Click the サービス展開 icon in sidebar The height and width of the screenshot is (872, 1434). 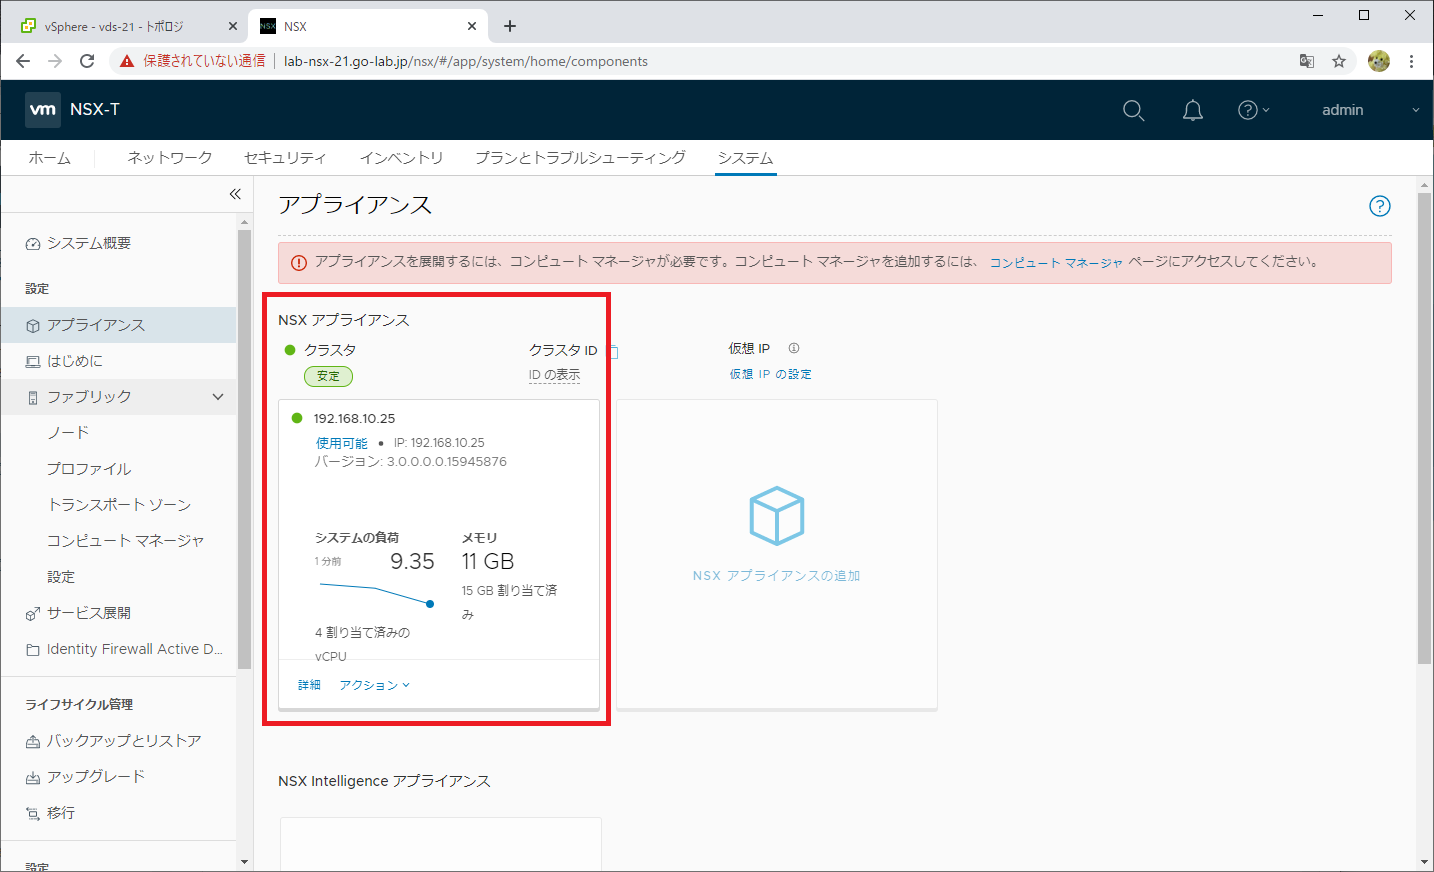pyautogui.click(x=33, y=614)
